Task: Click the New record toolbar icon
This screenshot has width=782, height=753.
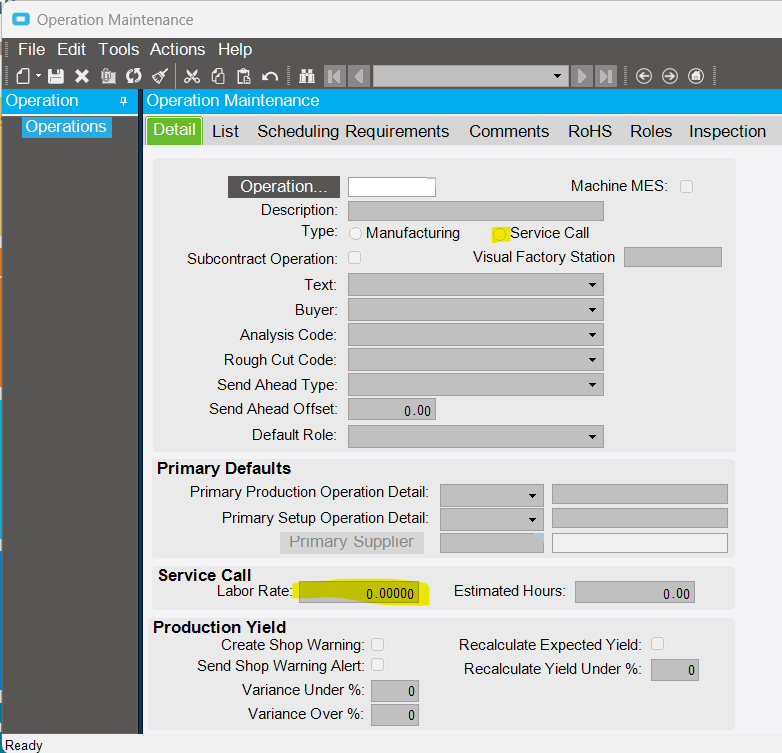Action: [23, 76]
